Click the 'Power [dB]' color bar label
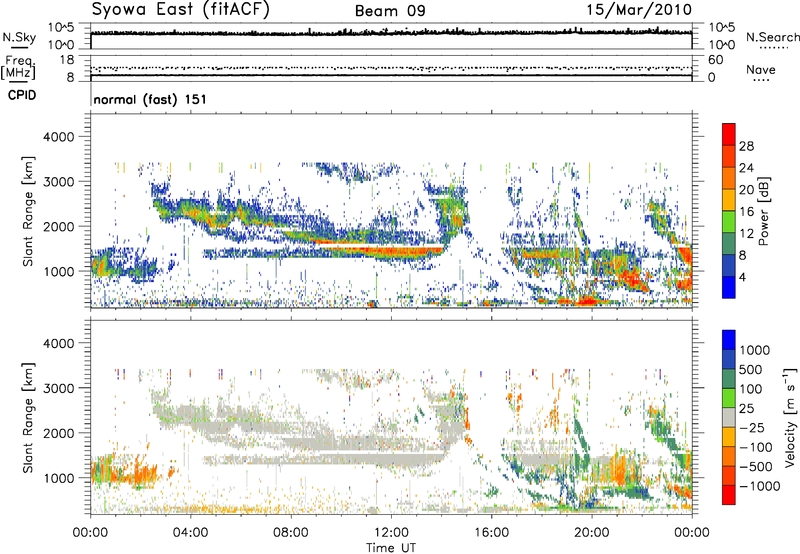This screenshot has width=800, height=554. [764, 212]
